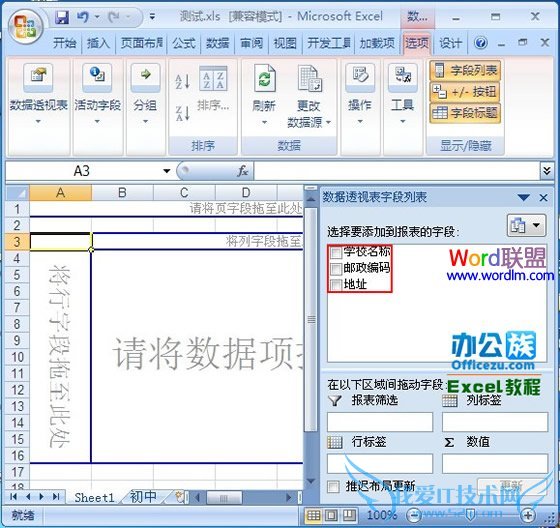Sort ascending A to Z
560x528 pixels.
click(x=182, y=82)
